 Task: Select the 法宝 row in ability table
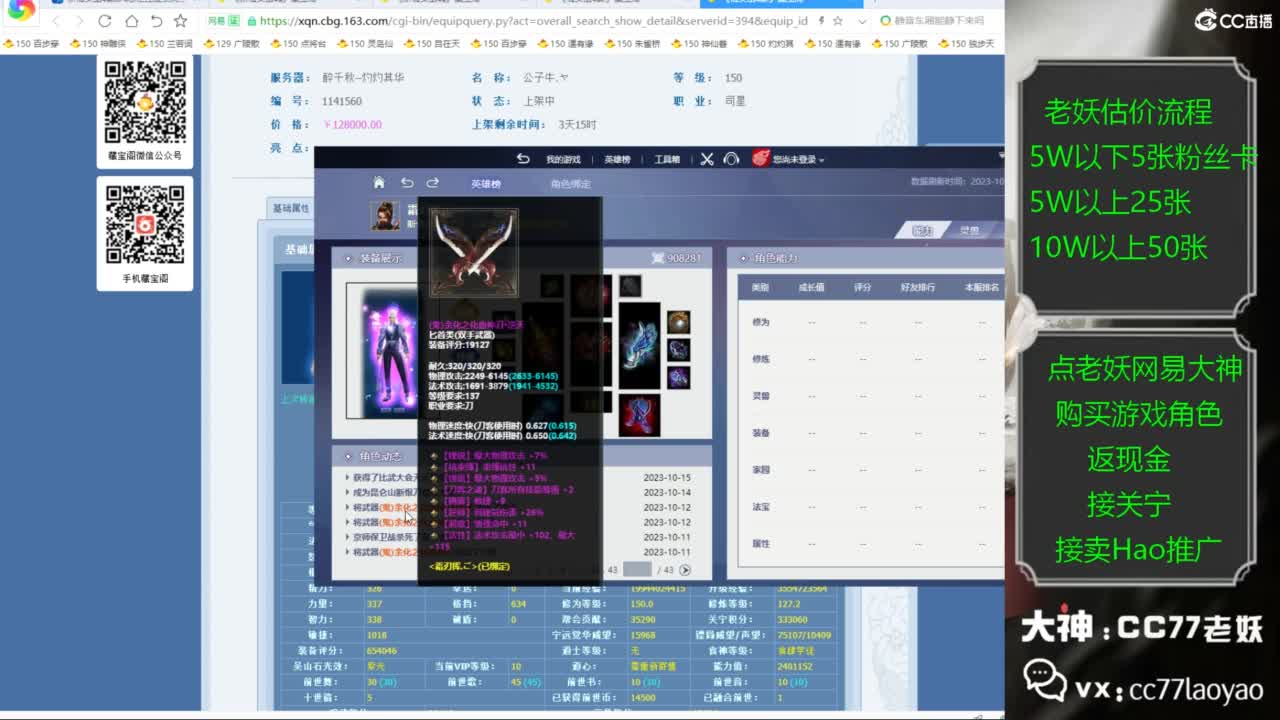pos(871,507)
